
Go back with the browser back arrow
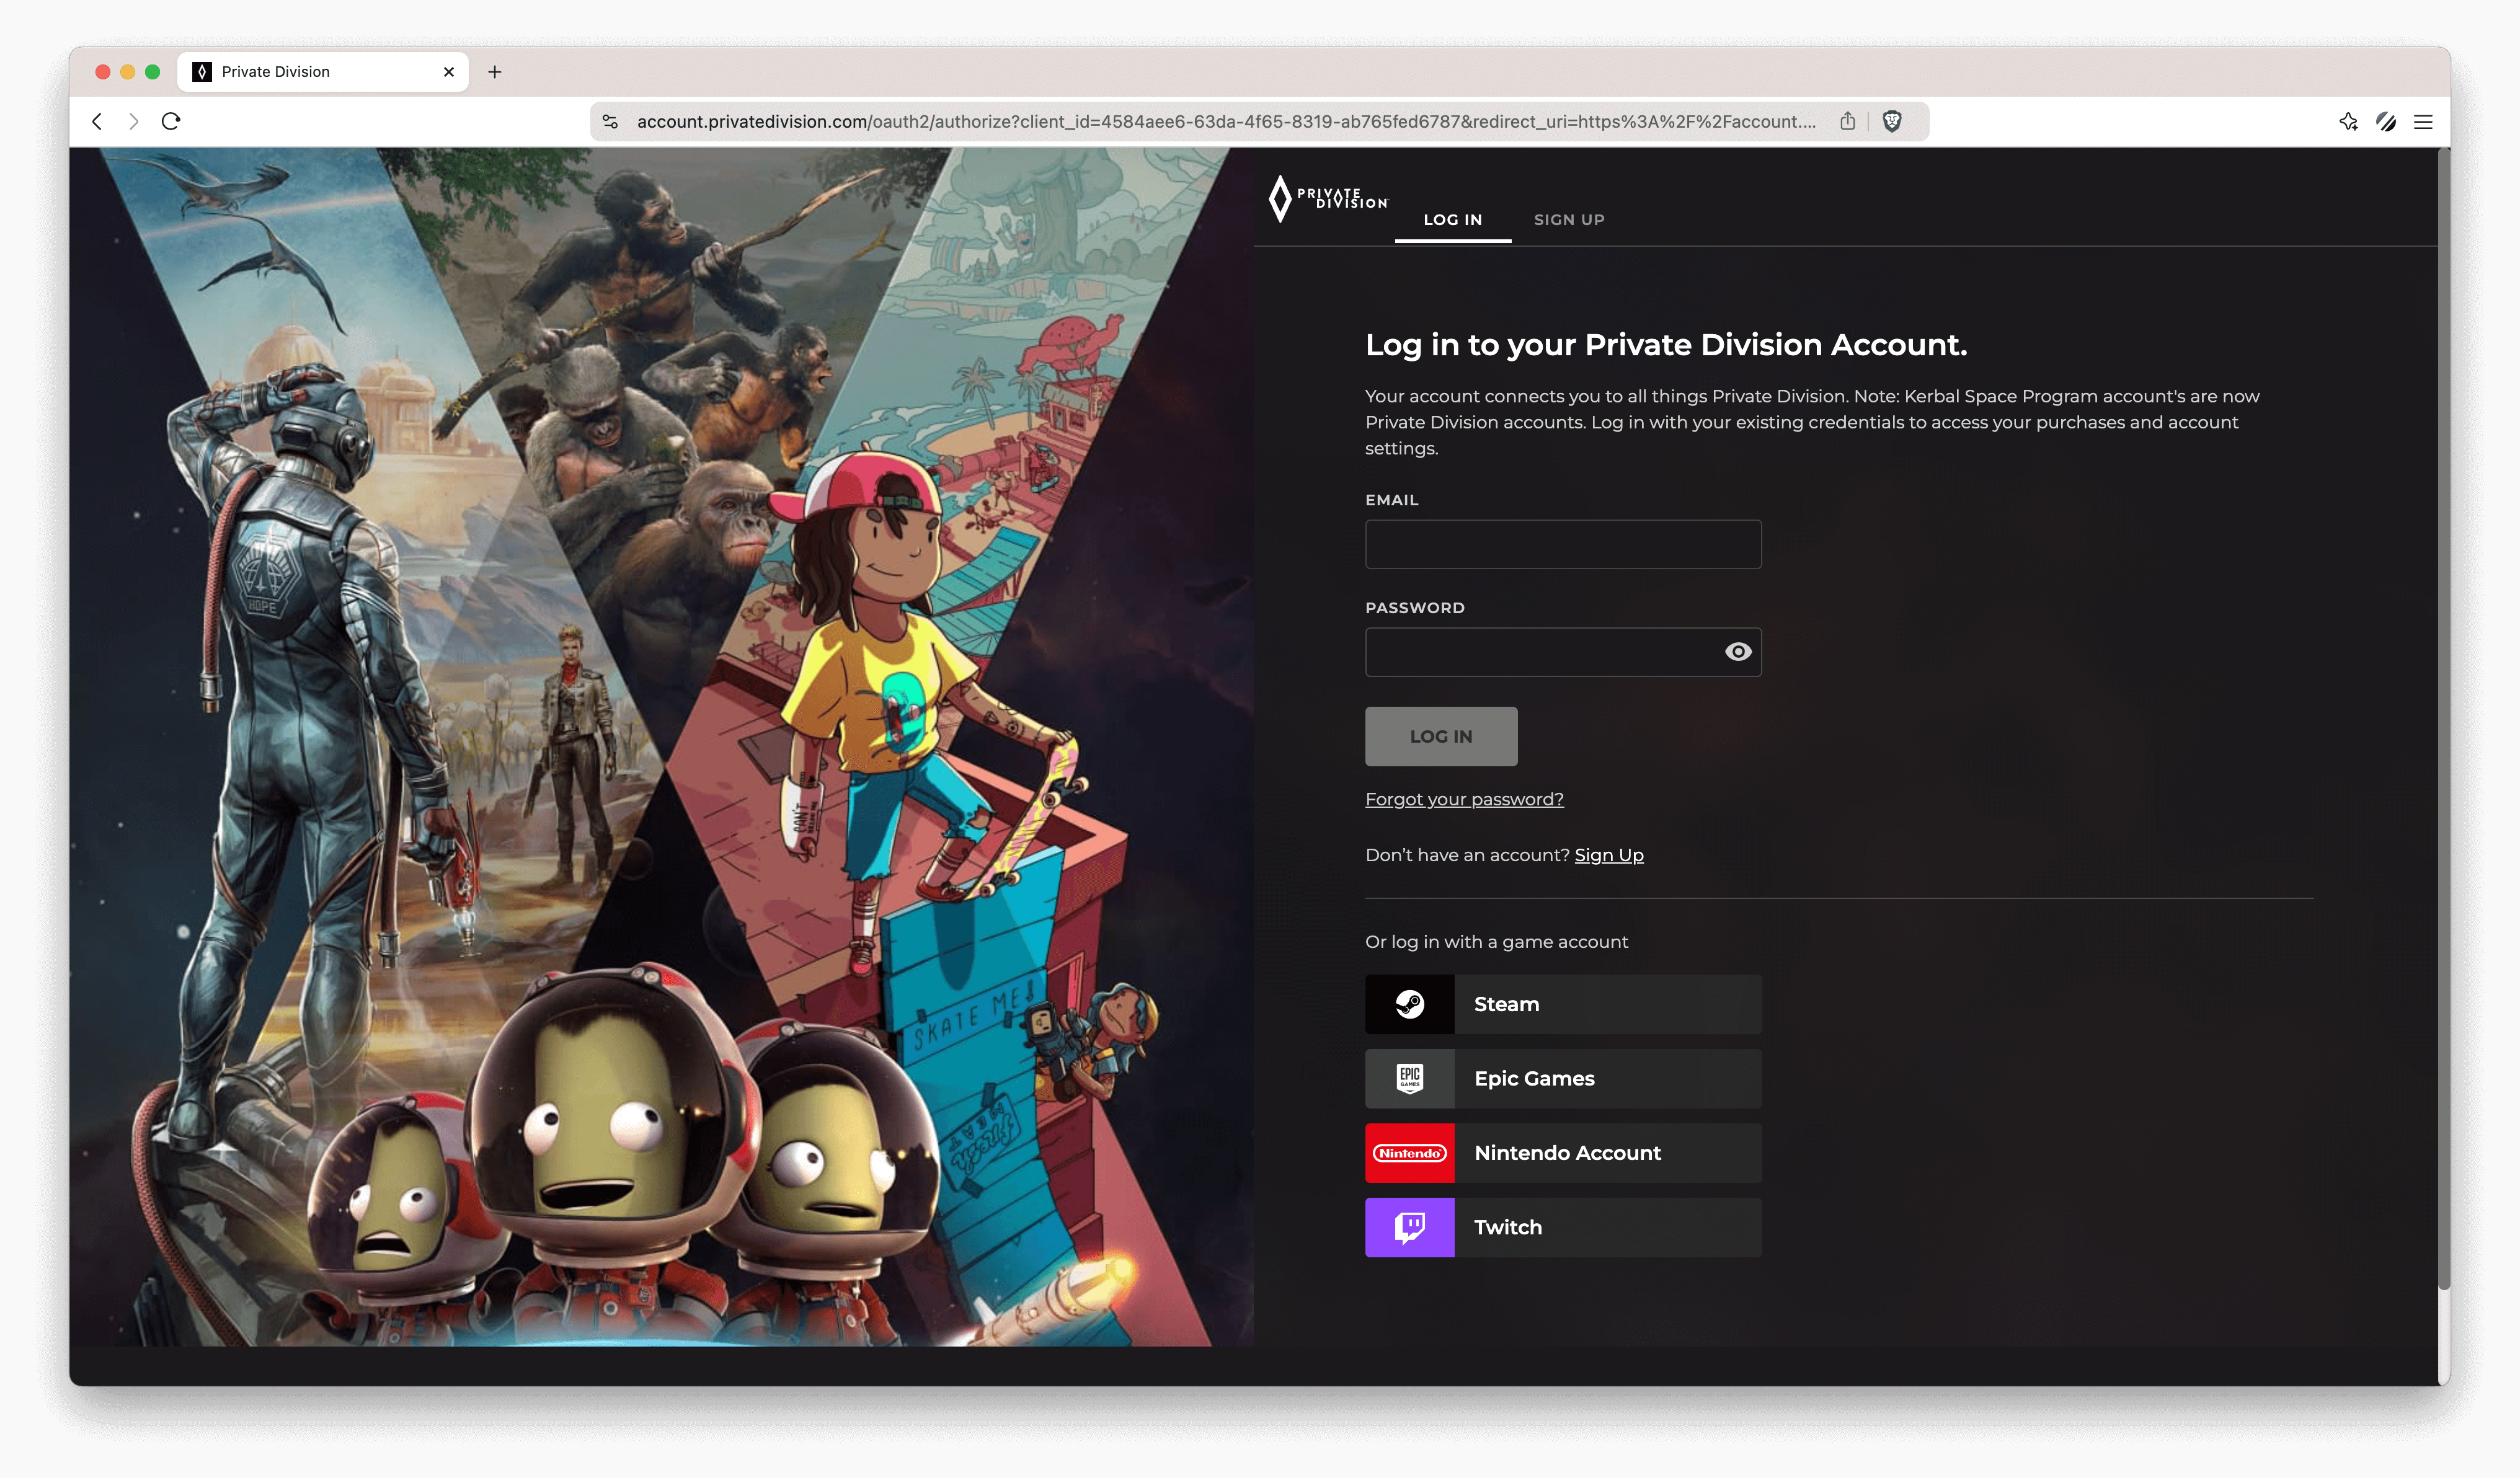tap(97, 121)
